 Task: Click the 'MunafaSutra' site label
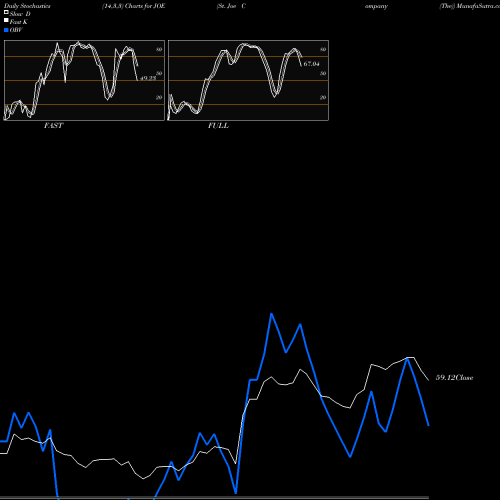(478, 6)
